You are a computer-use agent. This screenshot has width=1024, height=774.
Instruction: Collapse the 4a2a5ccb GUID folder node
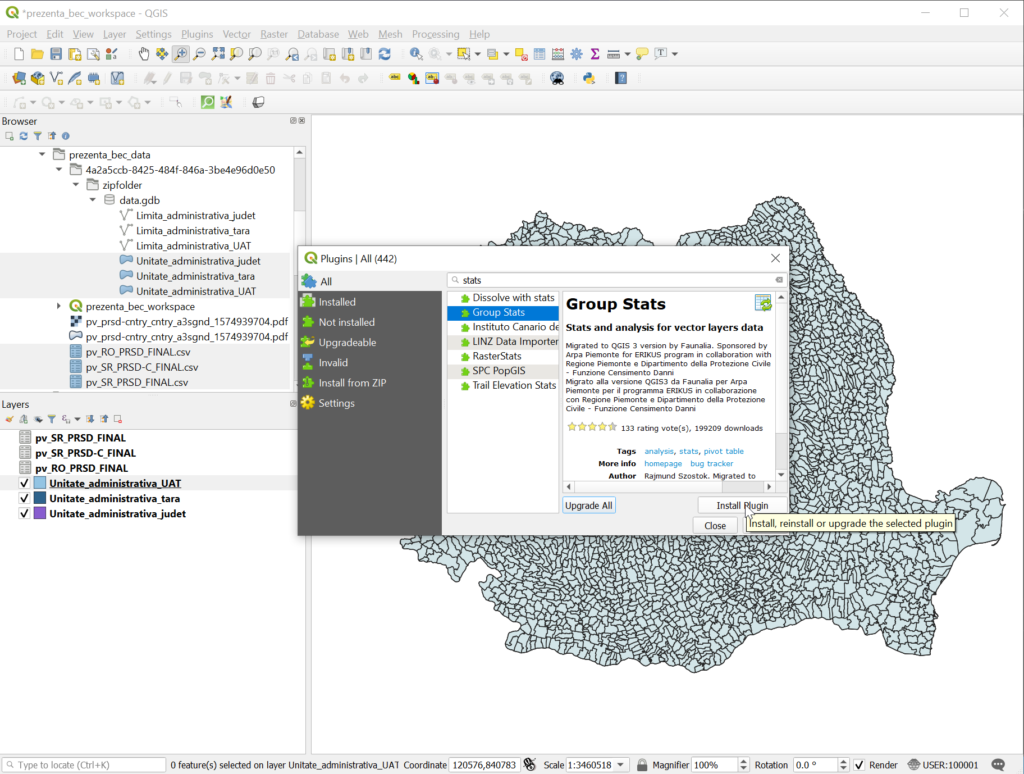click(x=59, y=170)
